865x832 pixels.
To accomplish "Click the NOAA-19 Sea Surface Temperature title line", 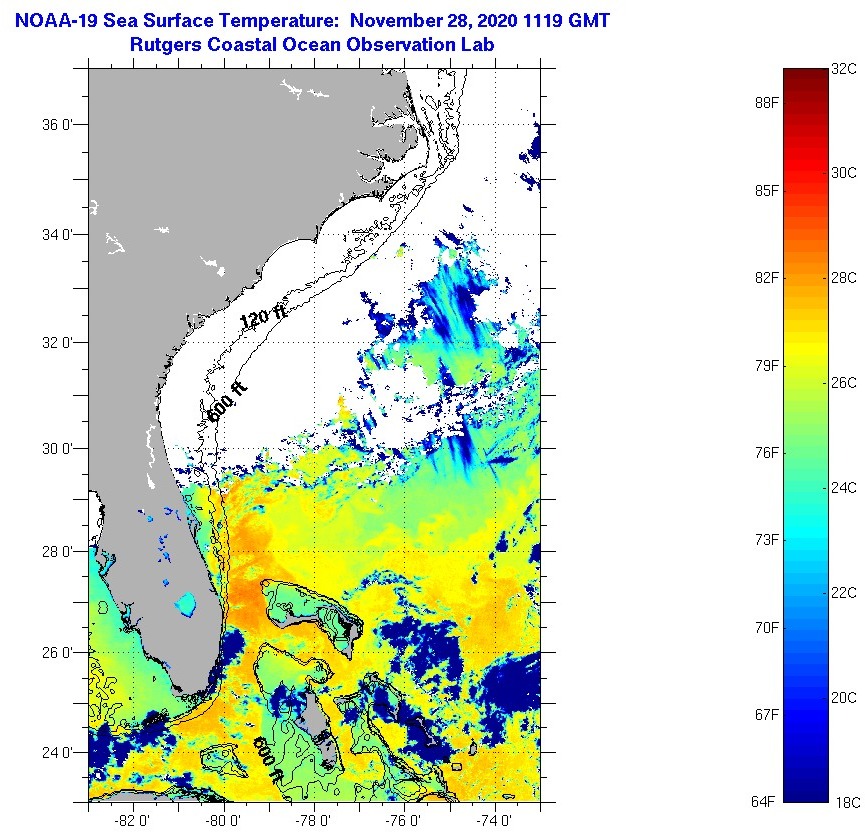I will tap(312, 20).
